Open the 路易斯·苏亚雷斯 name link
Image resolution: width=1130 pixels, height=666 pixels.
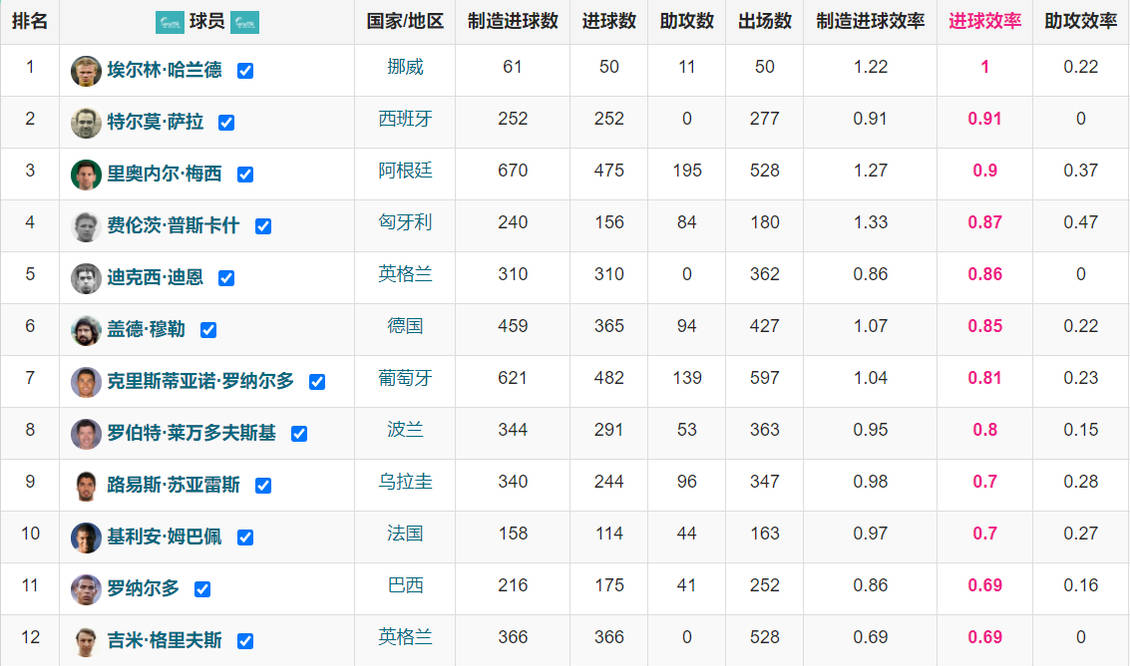pos(174,485)
